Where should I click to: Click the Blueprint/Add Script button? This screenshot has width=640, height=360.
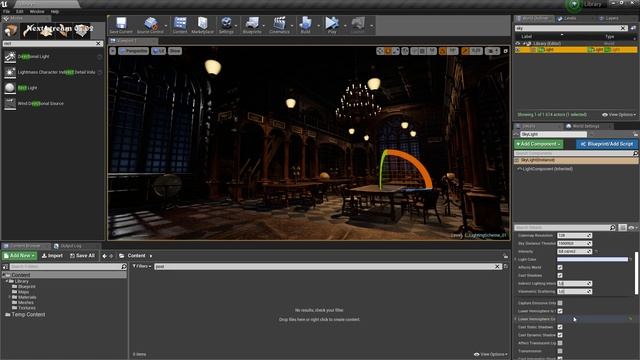(x=607, y=144)
